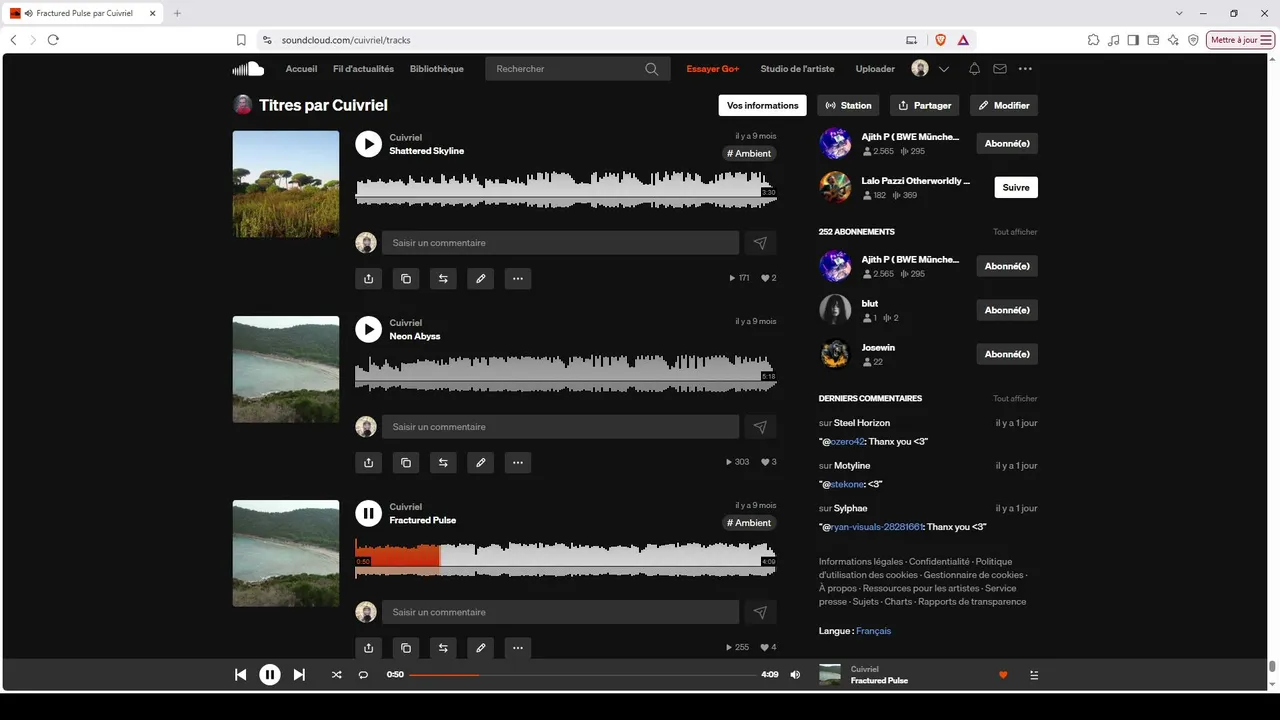Seek within the Shattered Skyline waveform
Screen dimensions: 1280x720
coord(566,190)
